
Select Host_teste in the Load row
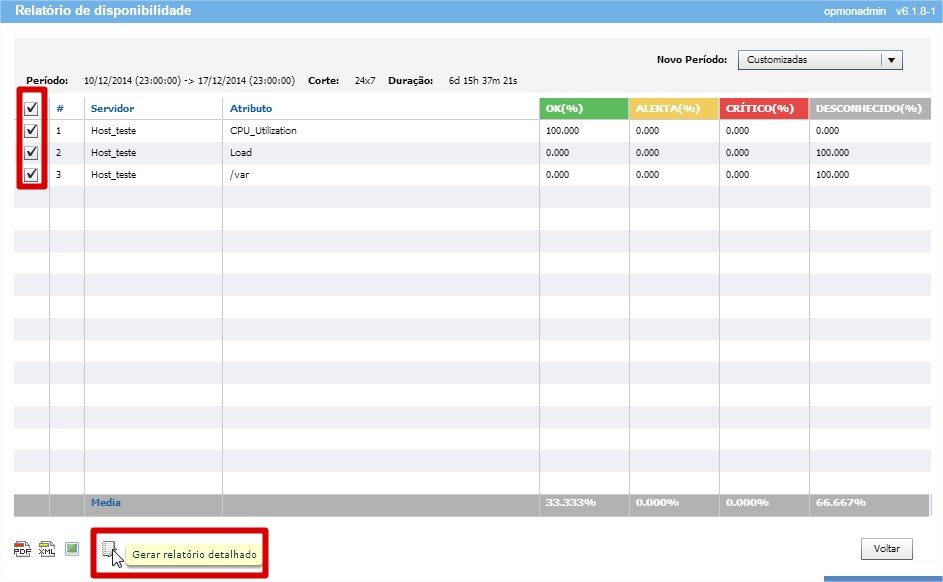(x=113, y=153)
